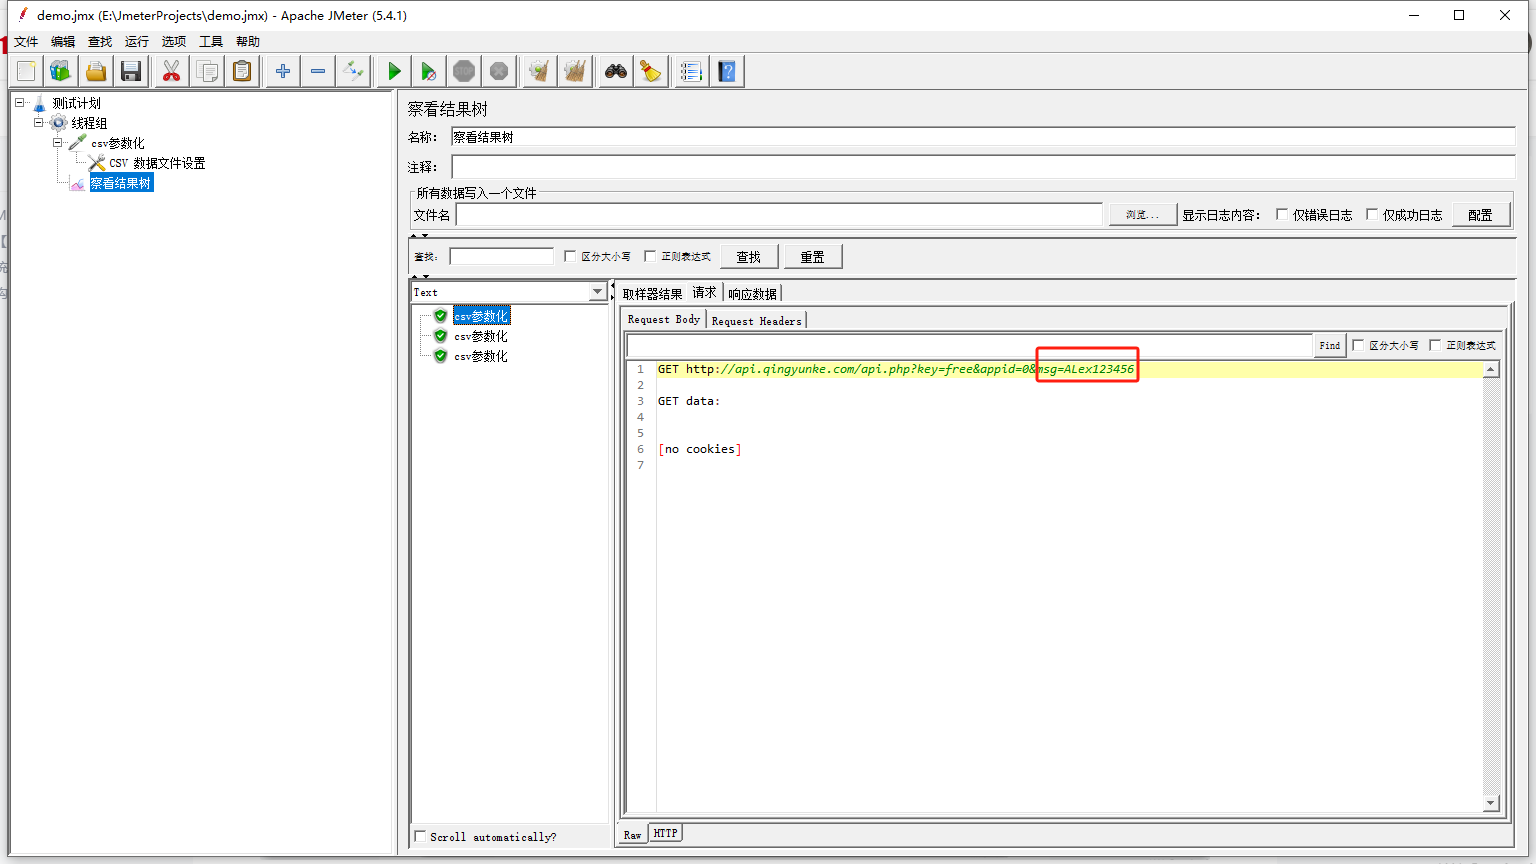Open Search with binoculars icon
The height and width of the screenshot is (864, 1536).
(x=616, y=71)
